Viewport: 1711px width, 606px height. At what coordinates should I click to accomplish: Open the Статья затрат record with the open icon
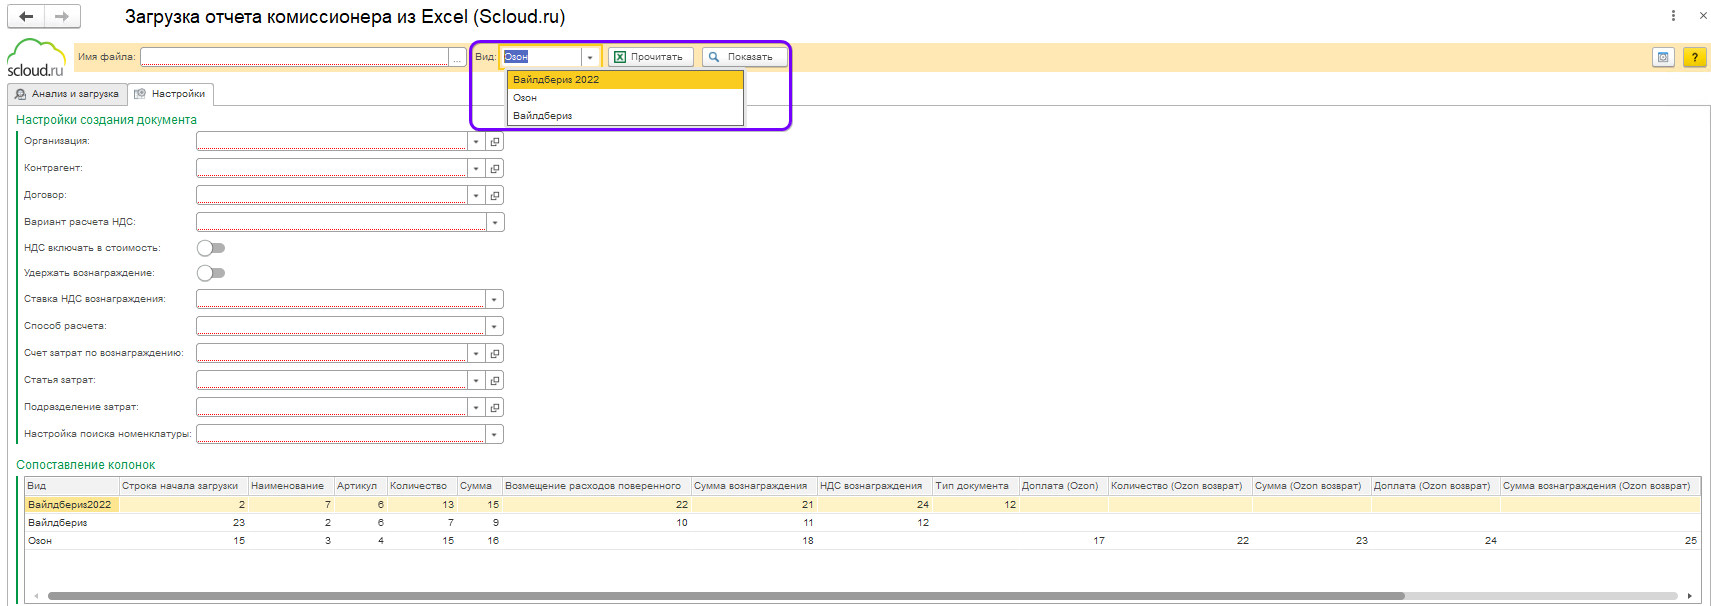495,380
